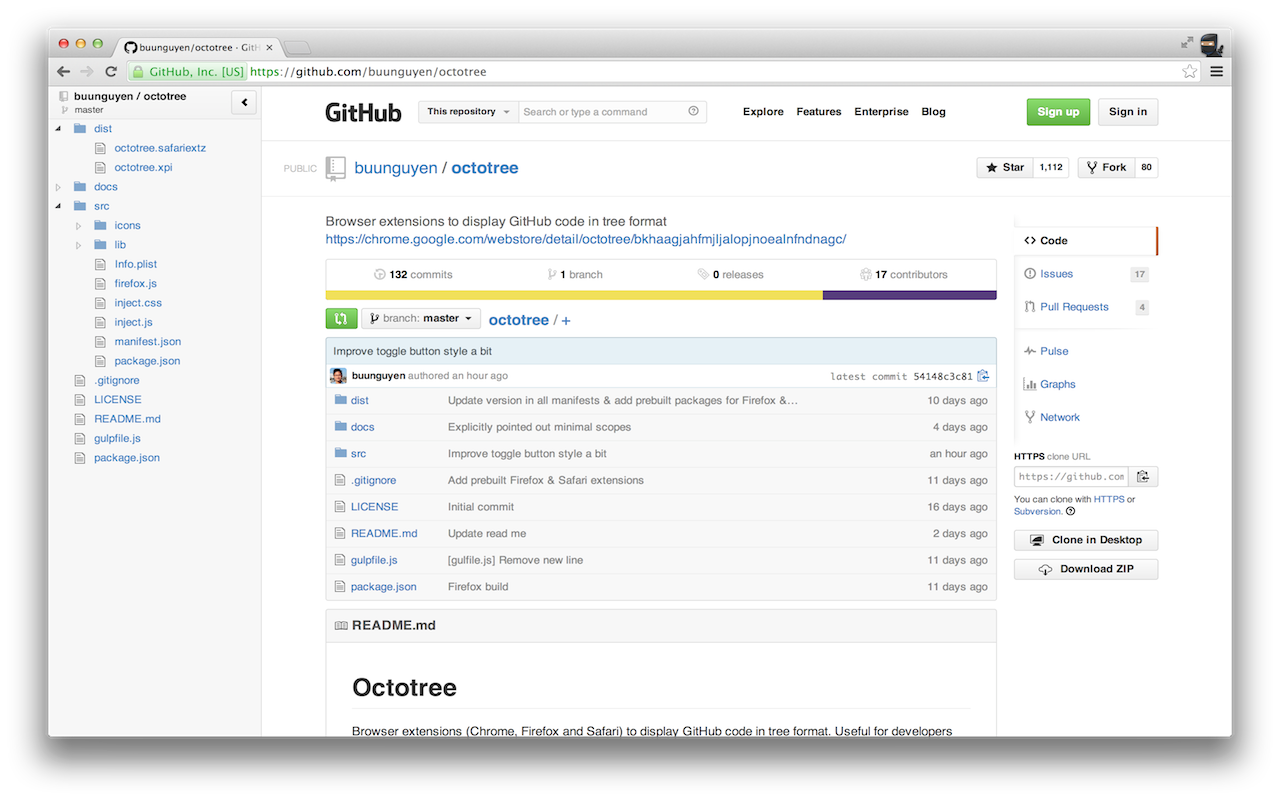Open the branch: master dropdown
1280x800 pixels.
point(420,318)
